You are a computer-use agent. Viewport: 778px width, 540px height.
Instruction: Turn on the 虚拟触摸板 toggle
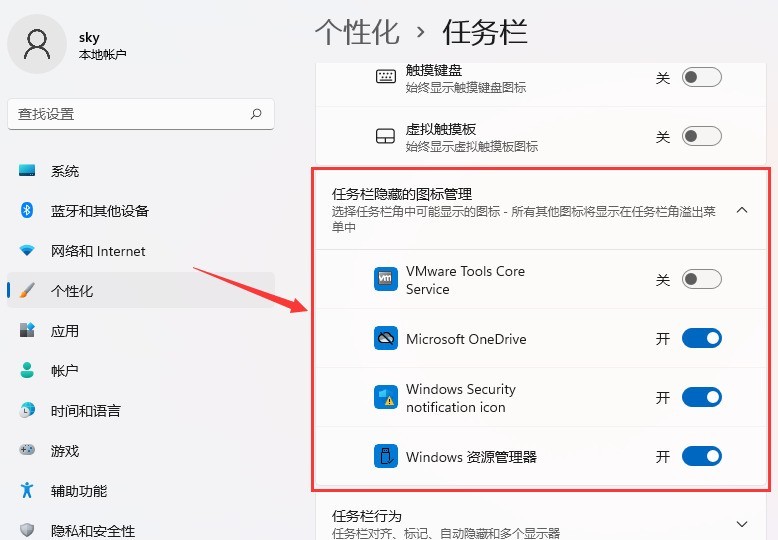point(702,136)
